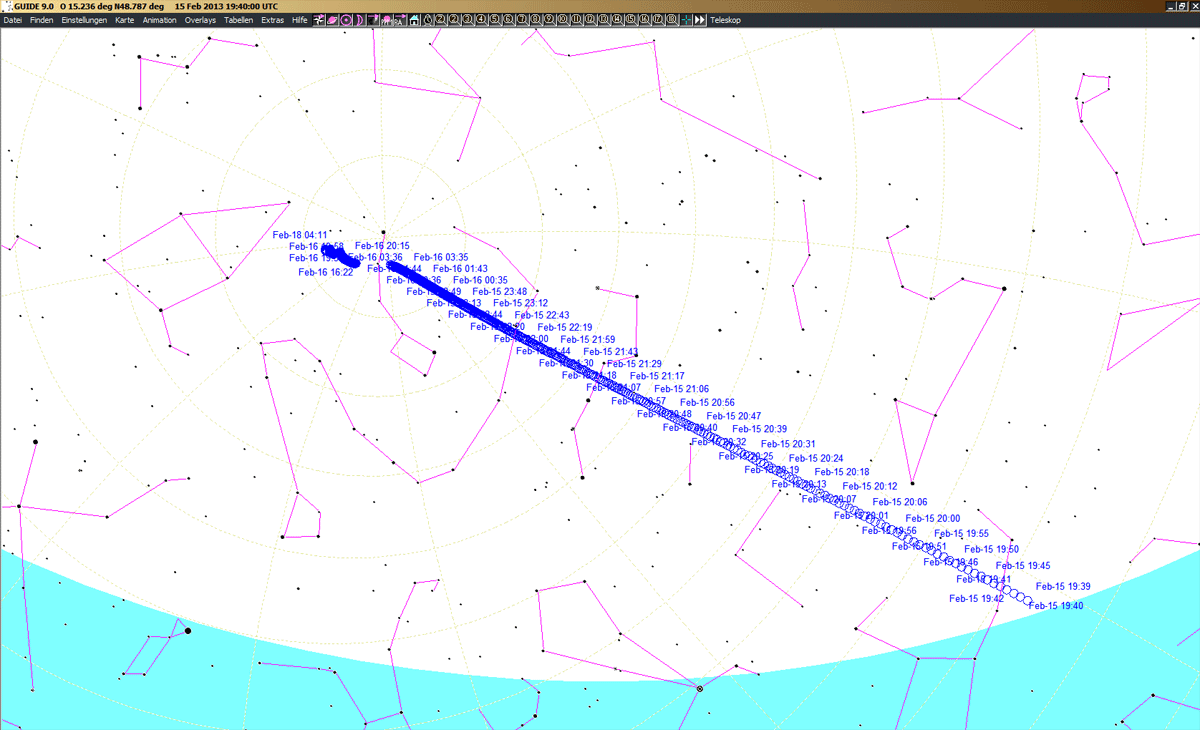Image resolution: width=1200 pixels, height=730 pixels.
Task: Open the Finden menu
Action: [x=42, y=20]
